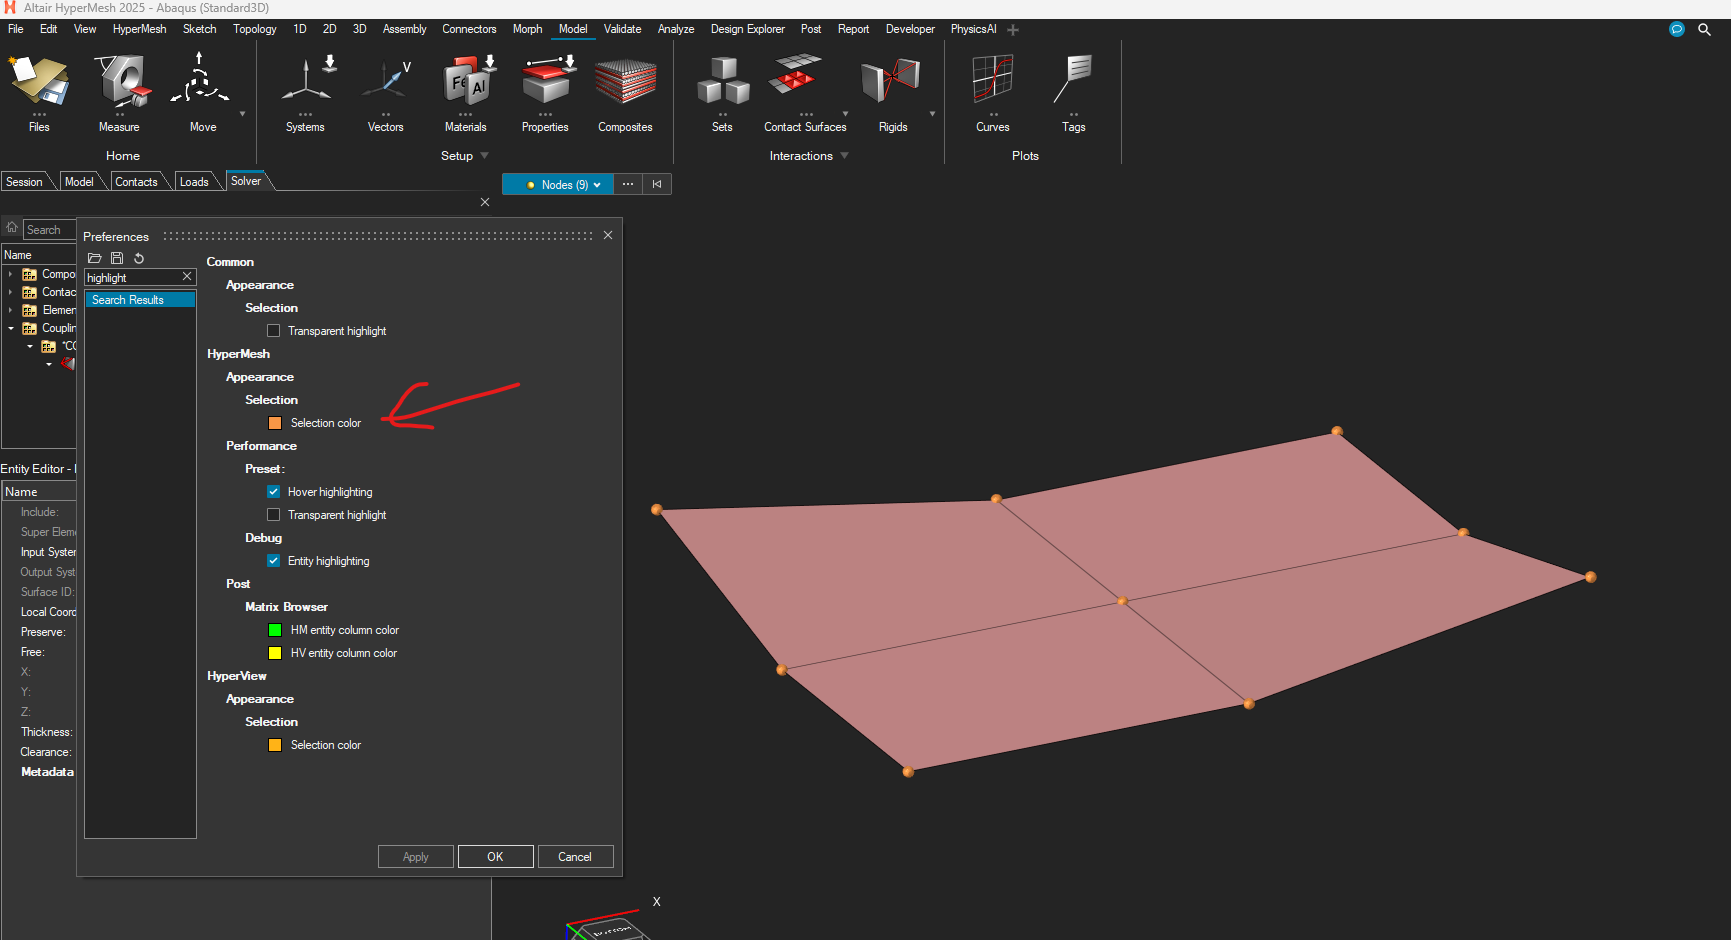Open the ellipsis options next to Nodes selector
The image size is (1731, 940).
click(628, 184)
